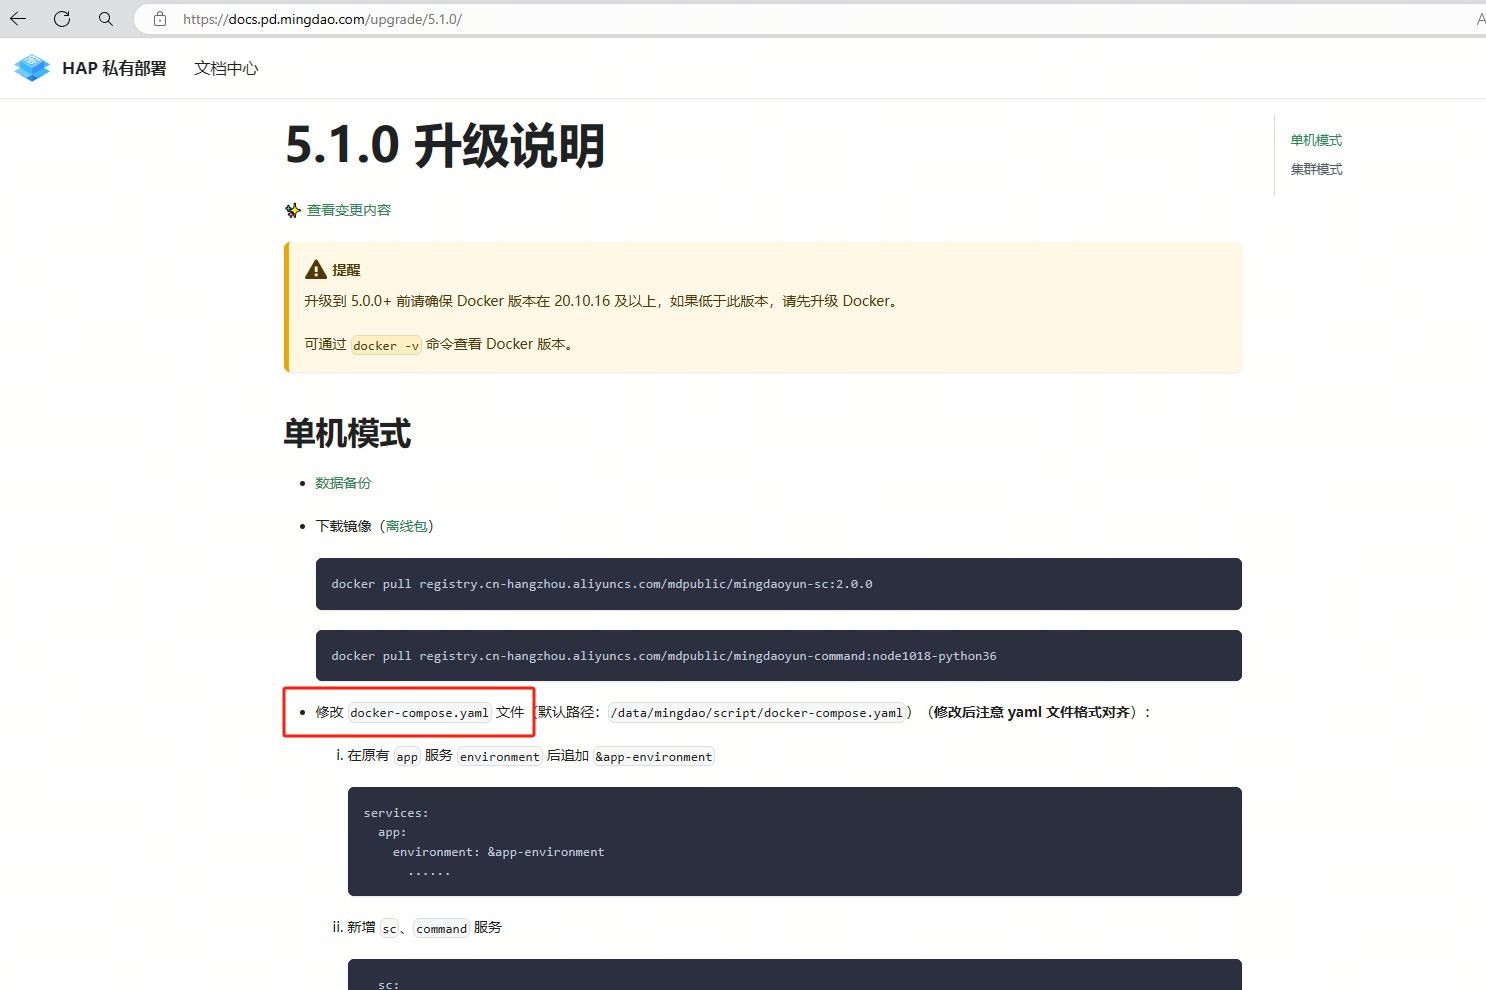This screenshot has width=1486, height=990.
Task: Jump to 单机模式 in the right sidebar outline
Action: click(x=1316, y=140)
